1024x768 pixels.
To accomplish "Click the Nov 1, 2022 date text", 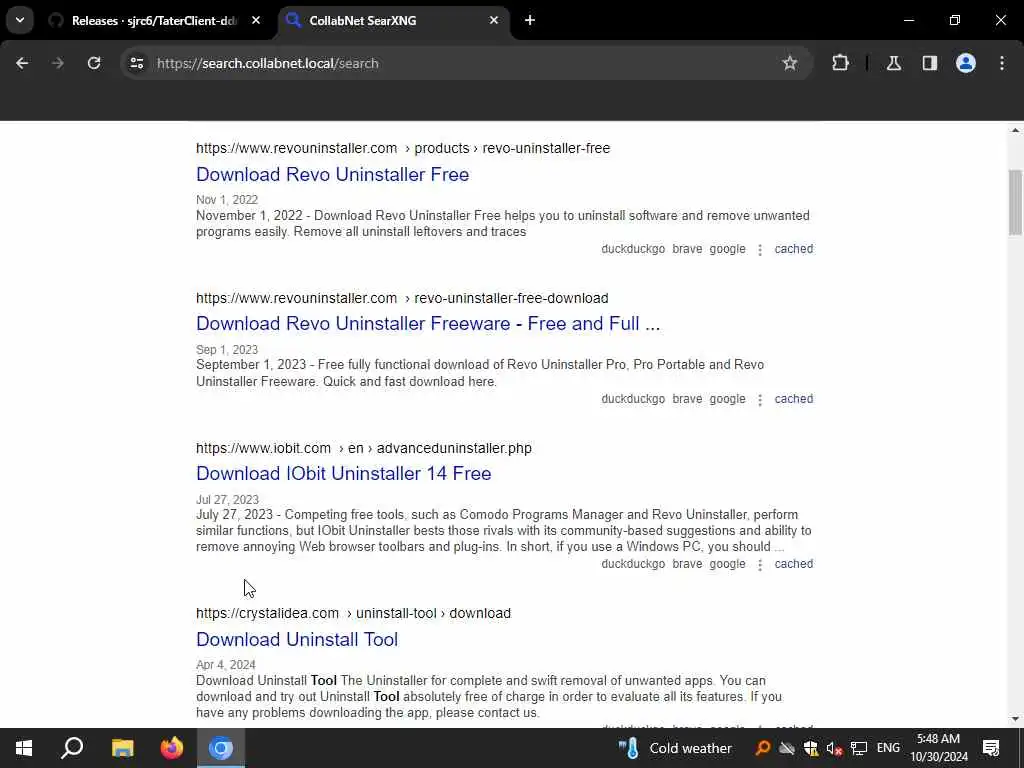I will (227, 200).
